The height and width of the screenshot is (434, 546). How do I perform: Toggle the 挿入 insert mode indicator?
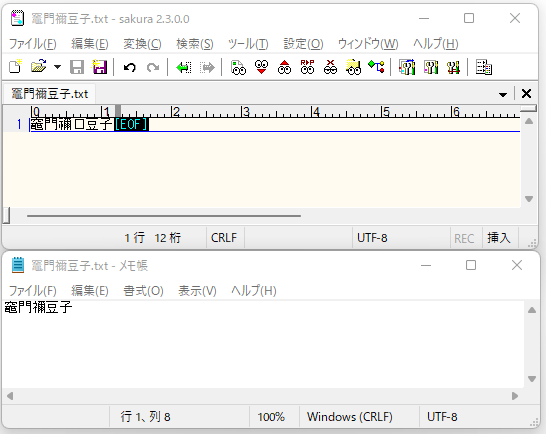[x=499, y=238]
